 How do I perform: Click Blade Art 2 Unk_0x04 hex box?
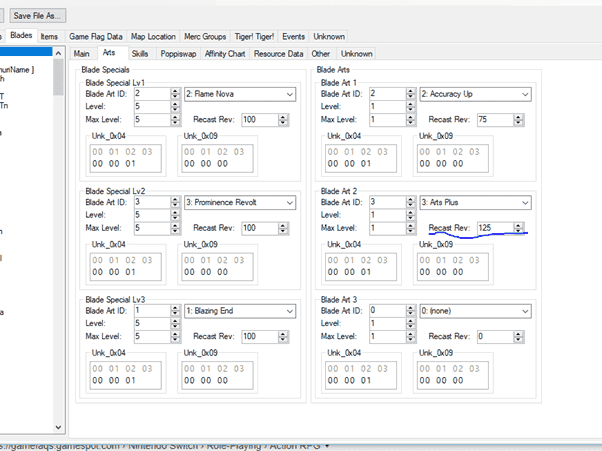361,266
